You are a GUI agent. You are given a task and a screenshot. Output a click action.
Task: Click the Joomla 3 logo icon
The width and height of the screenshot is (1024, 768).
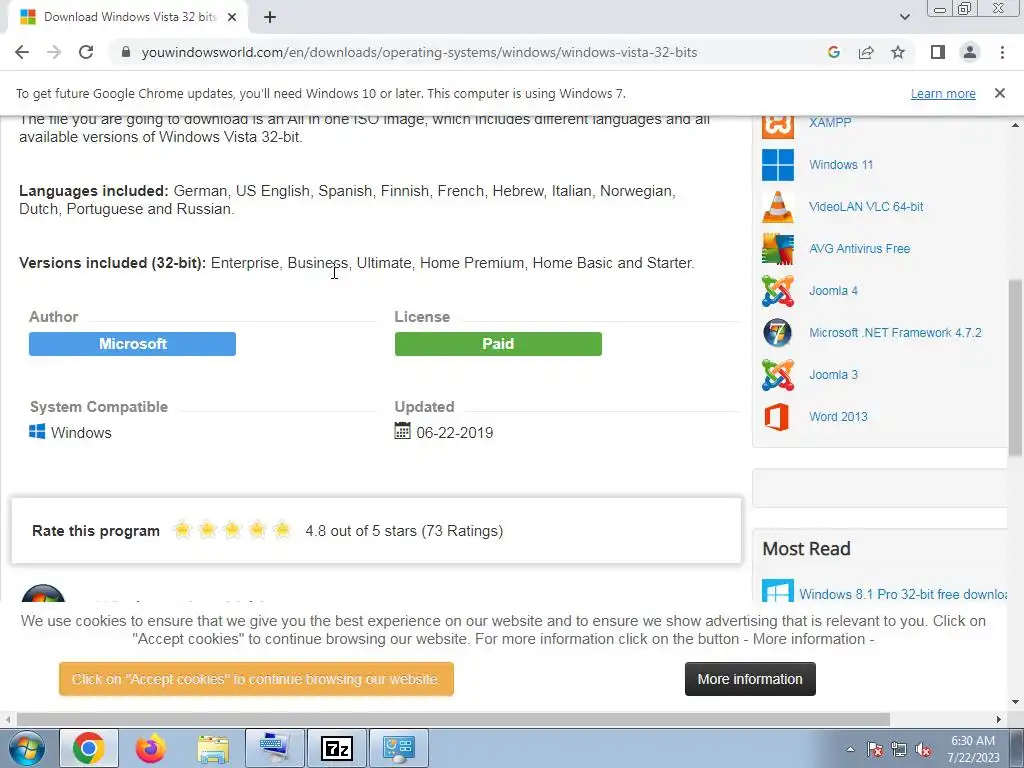coord(778,375)
